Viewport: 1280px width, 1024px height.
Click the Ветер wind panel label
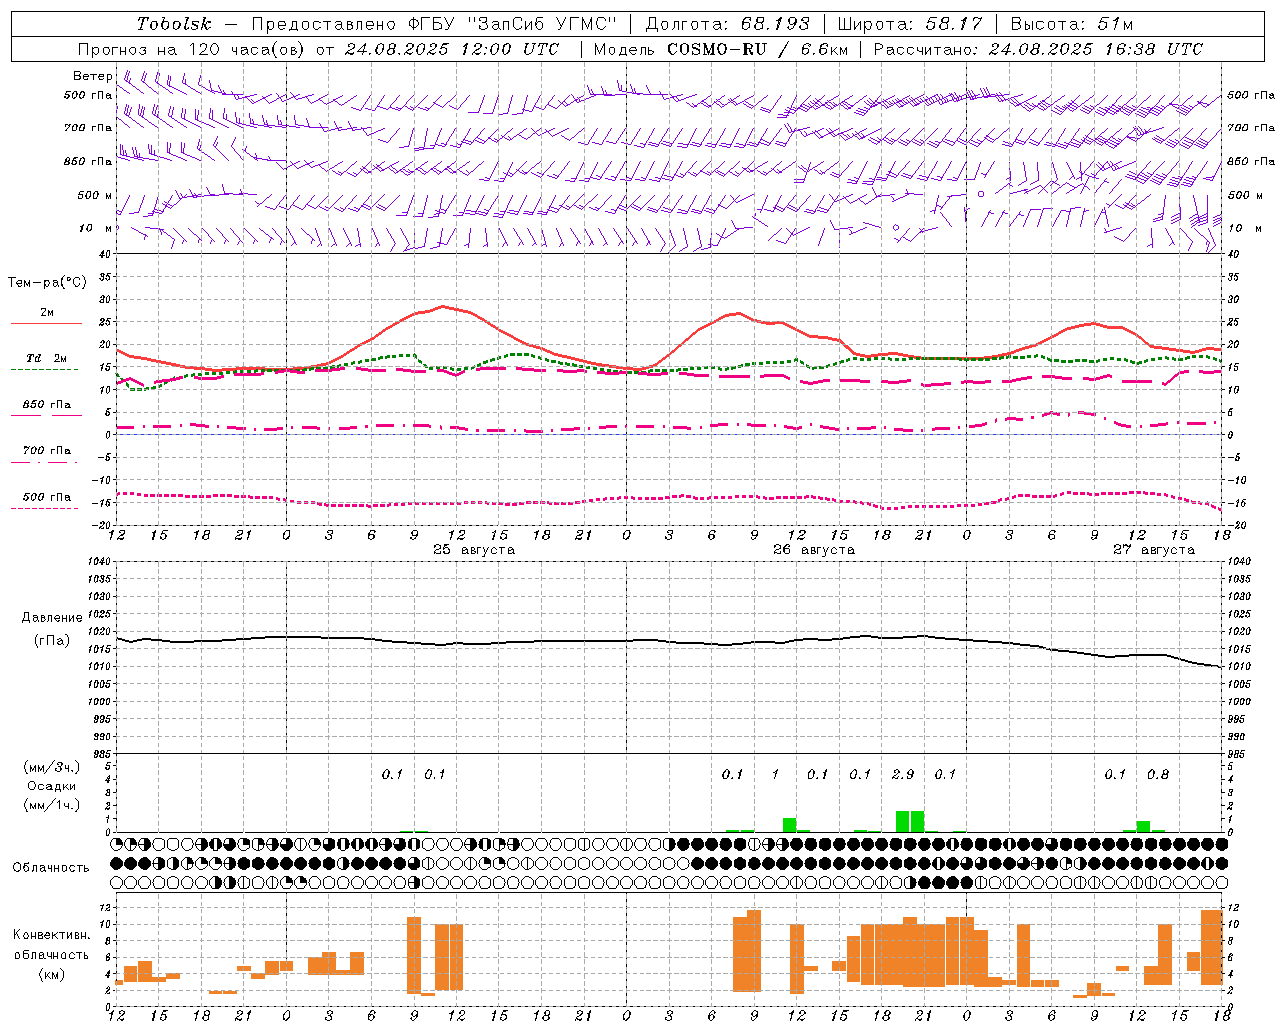click(x=93, y=76)
